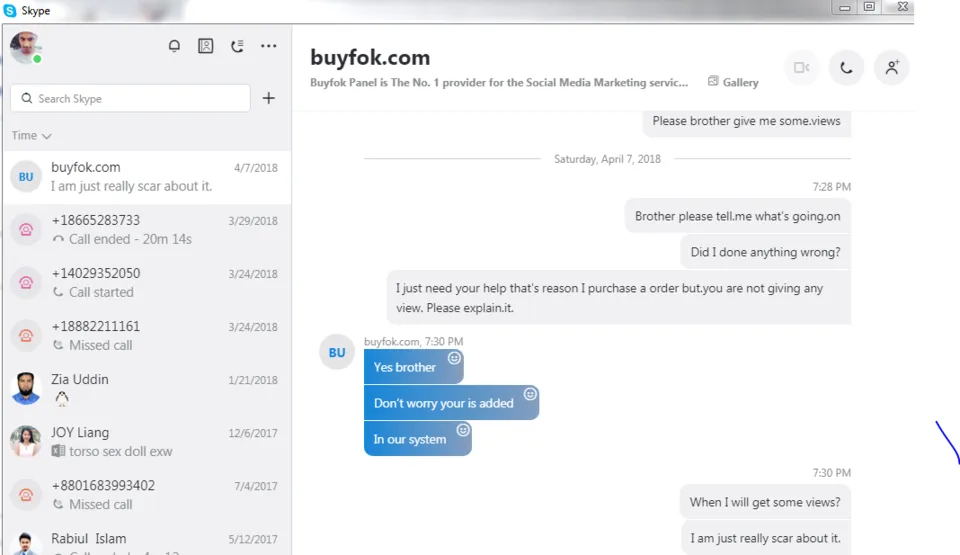
Task: Open the +18882211161 missed call entry
Action: 147,336
